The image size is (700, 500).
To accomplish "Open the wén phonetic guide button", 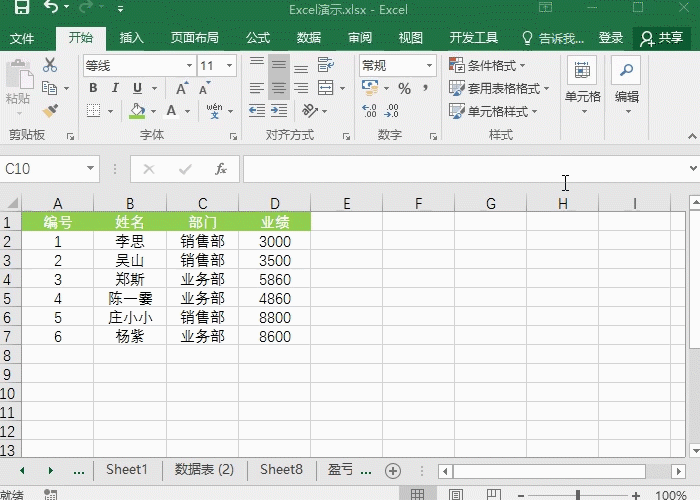I will tap(214, 111).
